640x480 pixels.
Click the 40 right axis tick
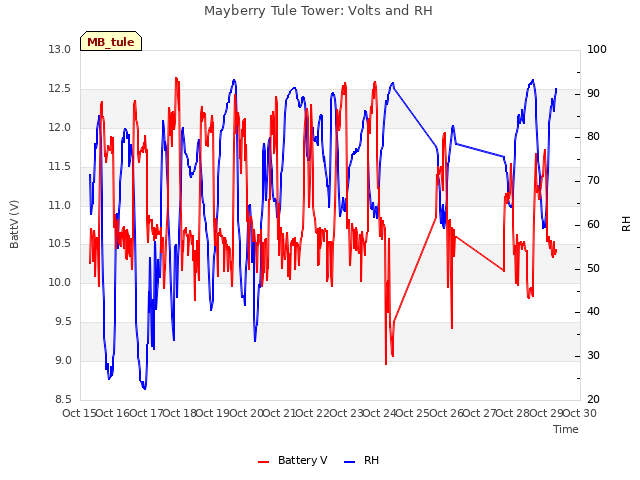593,312
